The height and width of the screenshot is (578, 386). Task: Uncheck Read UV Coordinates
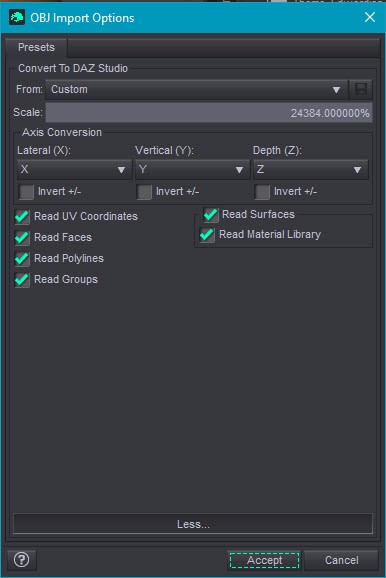tap(22, 216)
